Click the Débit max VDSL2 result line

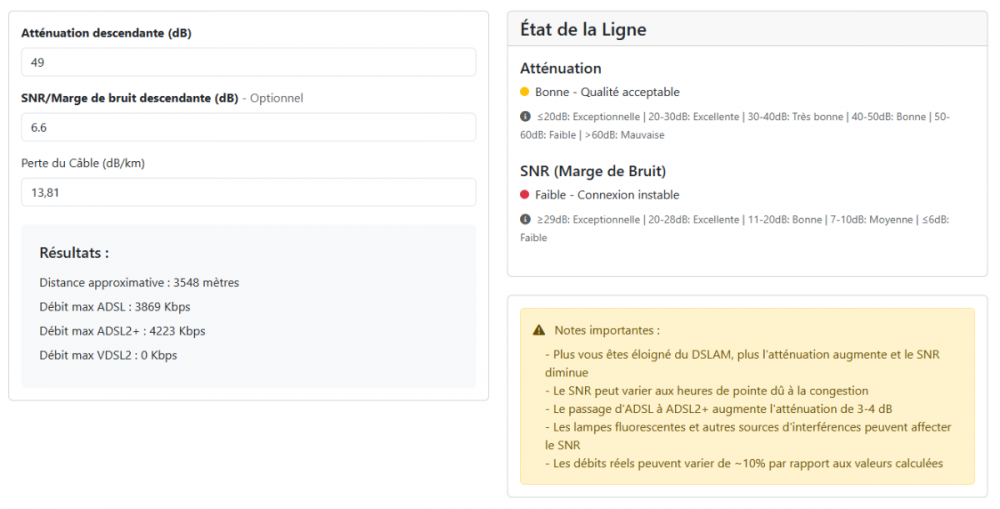click(x=108, y=355)
